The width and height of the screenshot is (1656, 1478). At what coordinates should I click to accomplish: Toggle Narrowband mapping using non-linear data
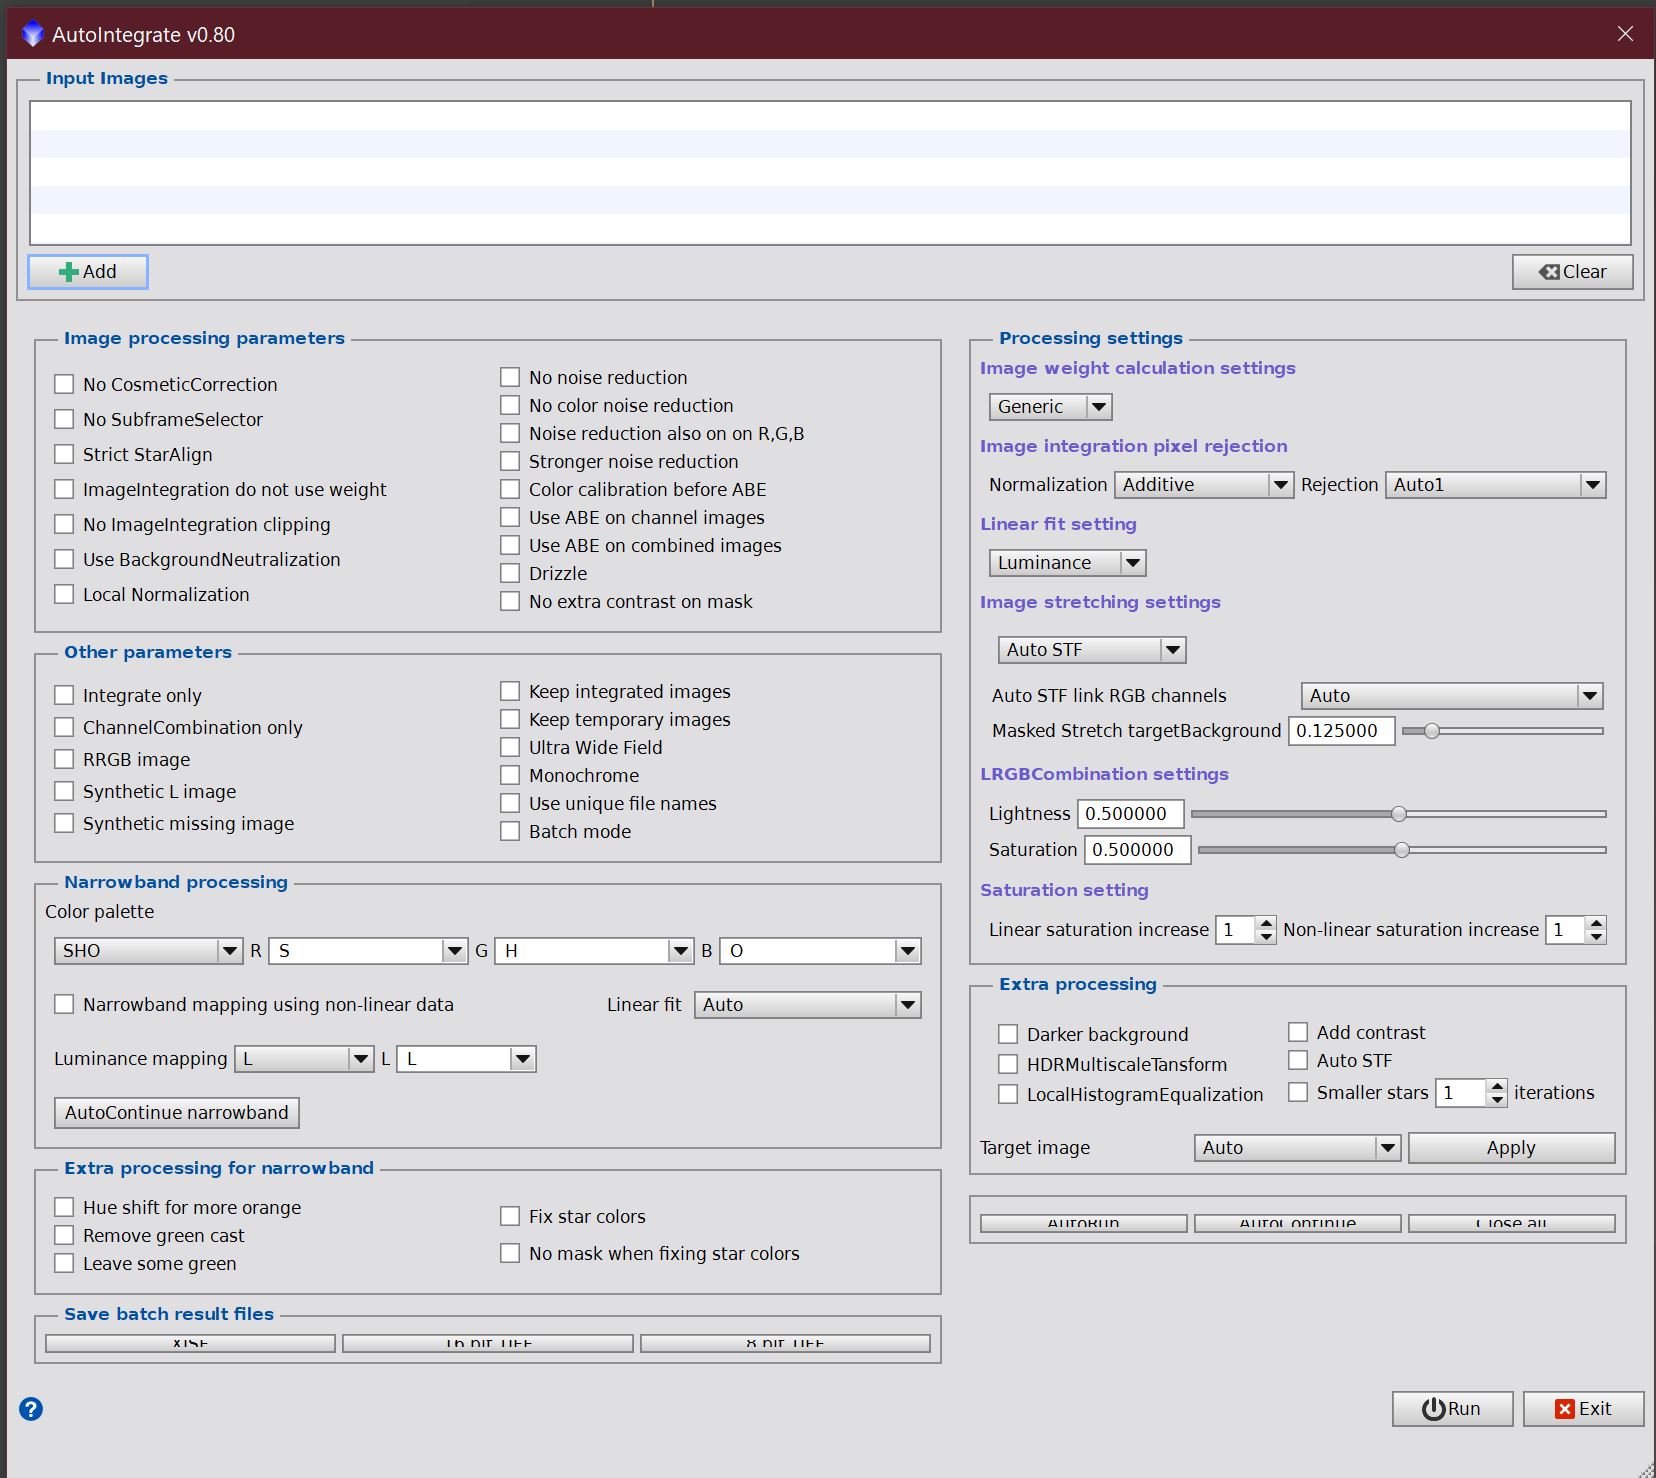[x=64, y=1004]
